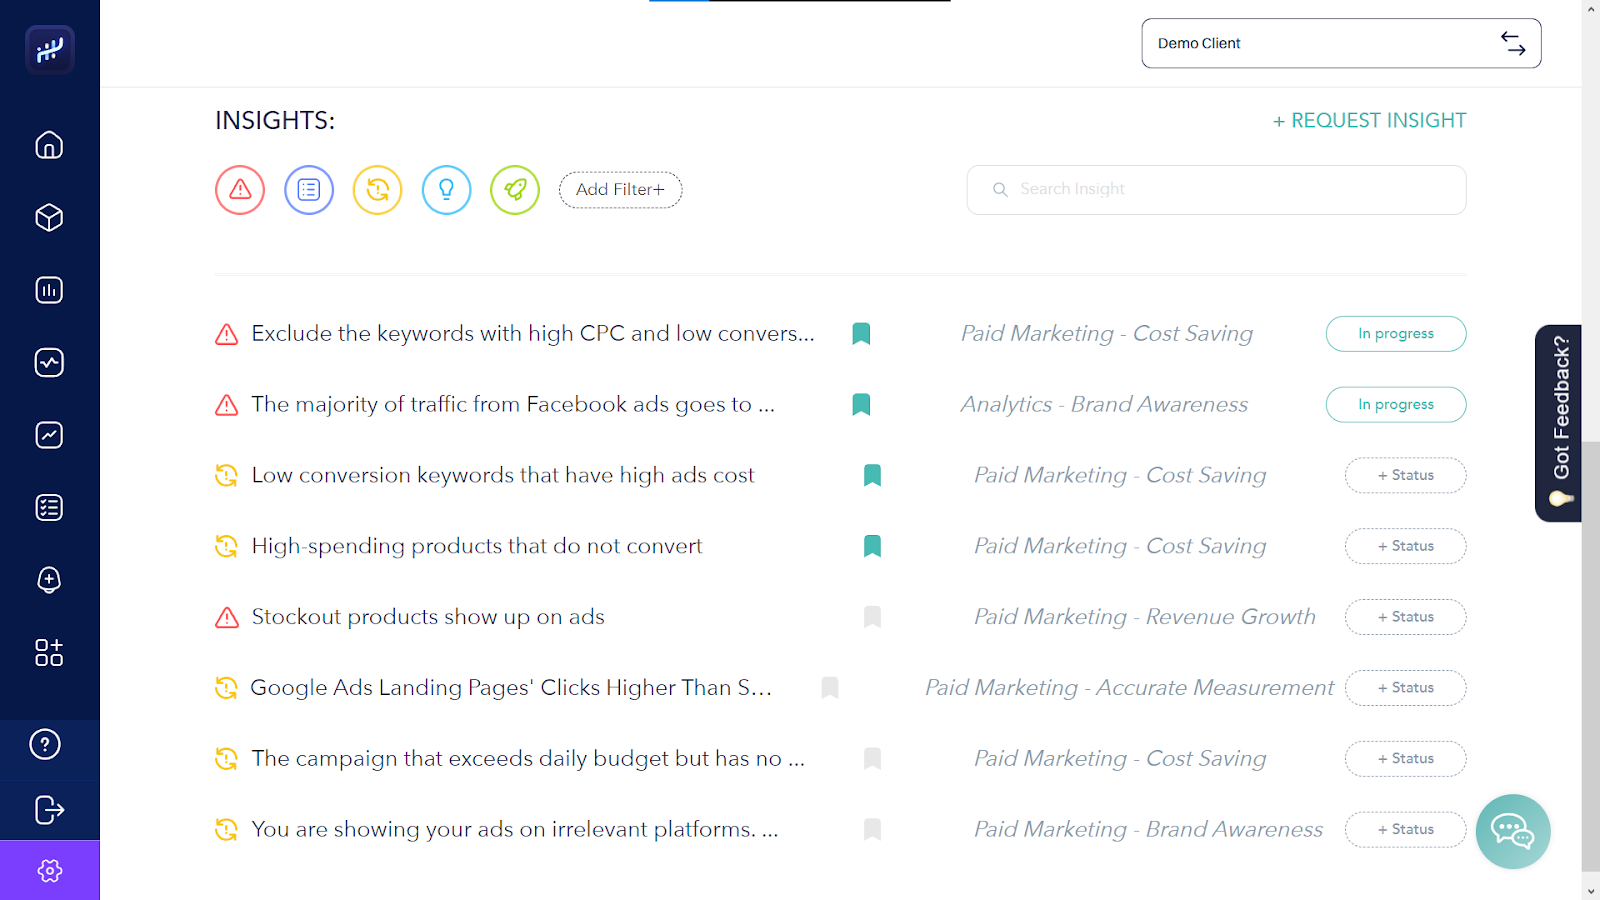Screen dimensions: 1600x900
Task: Click the Search Insight field
Action: [1216, 190]
